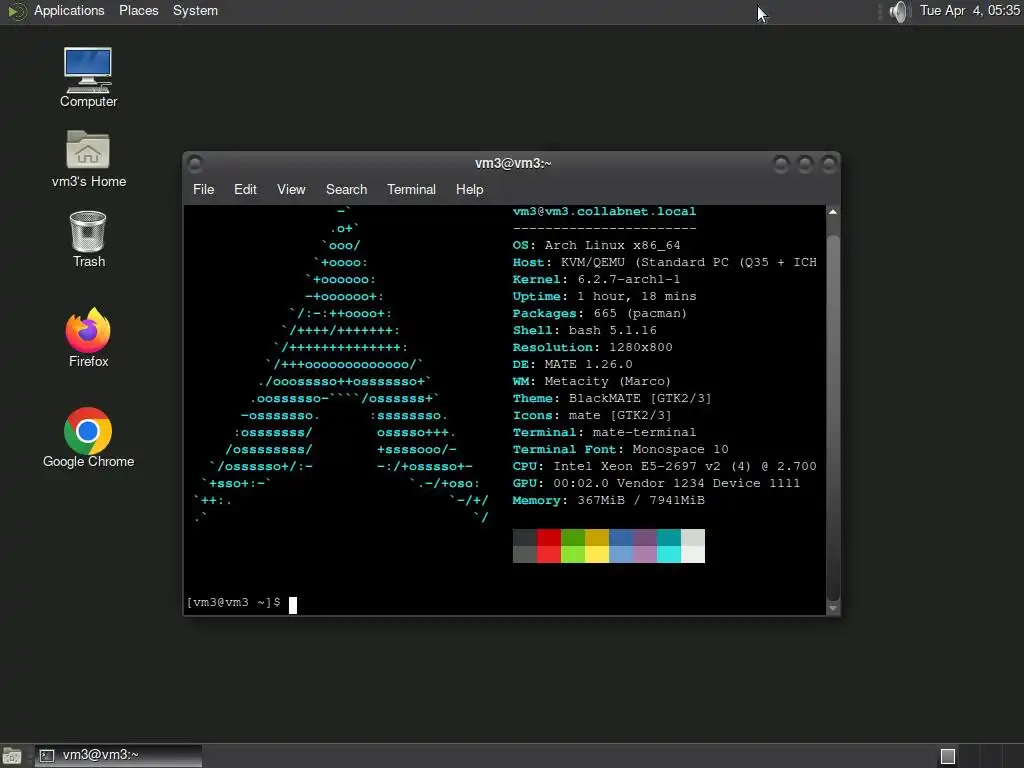
Task: Open vm3's Home folder icon
Action: pos(88,159)
